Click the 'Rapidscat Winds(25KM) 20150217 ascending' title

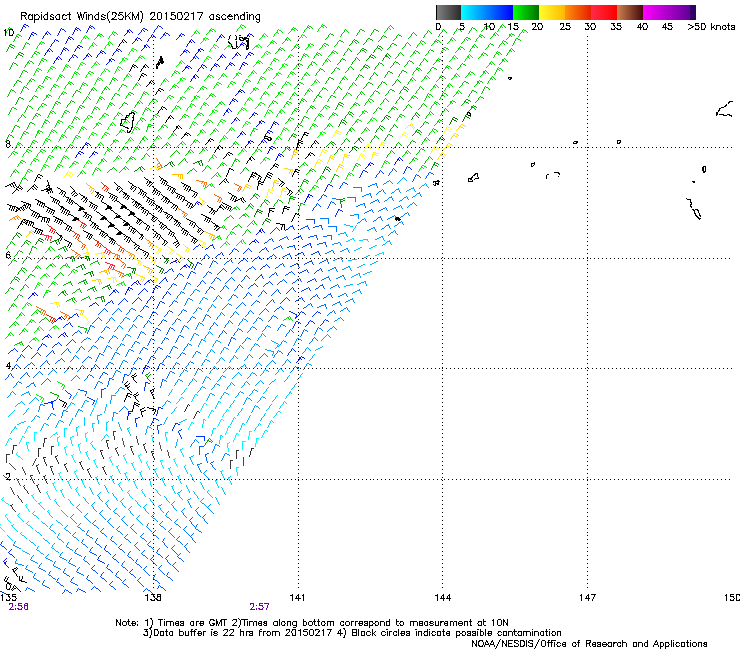(140, 17)
